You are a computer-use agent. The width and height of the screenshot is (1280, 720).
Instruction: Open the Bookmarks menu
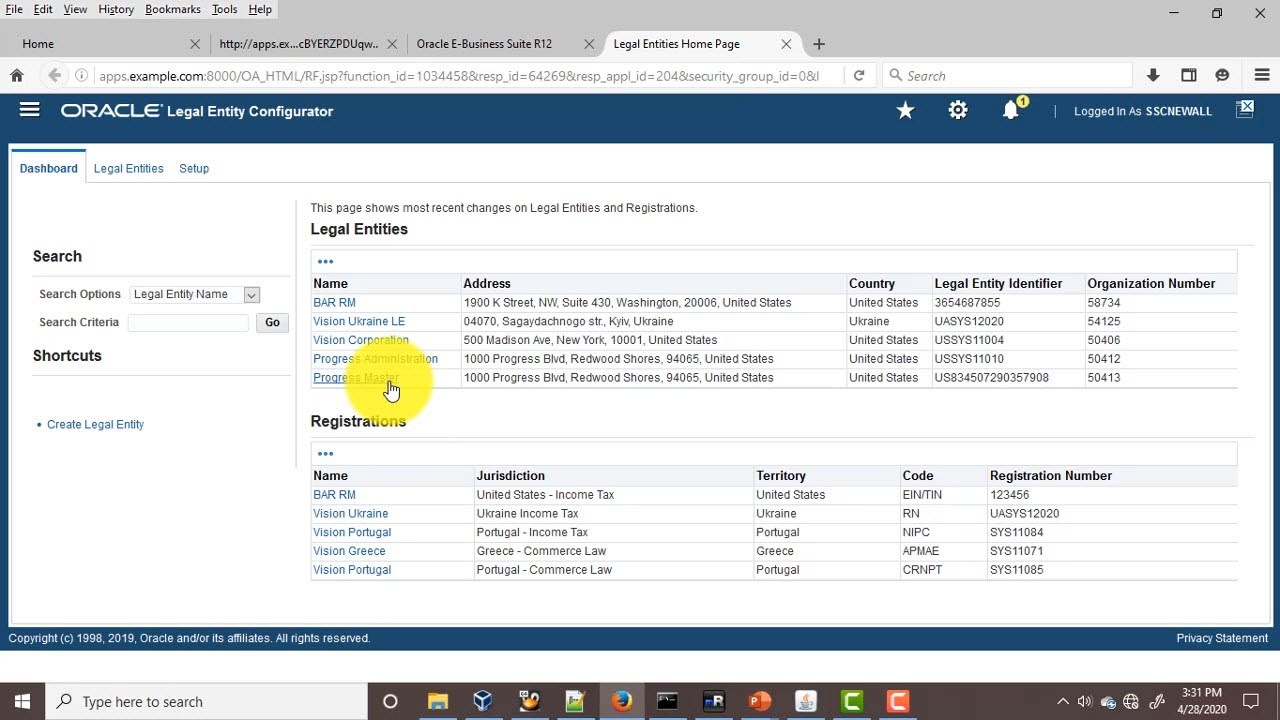173,9
